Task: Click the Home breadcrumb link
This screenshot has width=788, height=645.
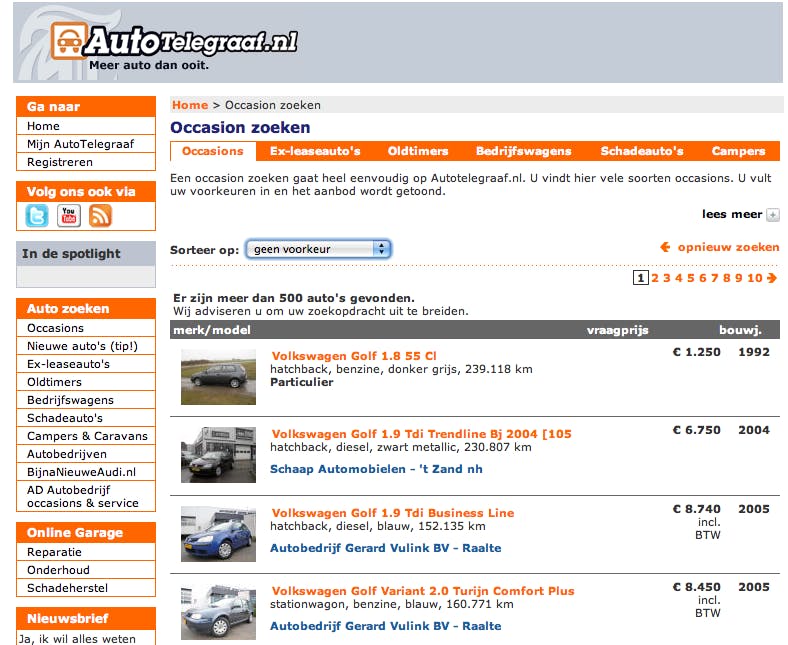Action: click(190, 105)
